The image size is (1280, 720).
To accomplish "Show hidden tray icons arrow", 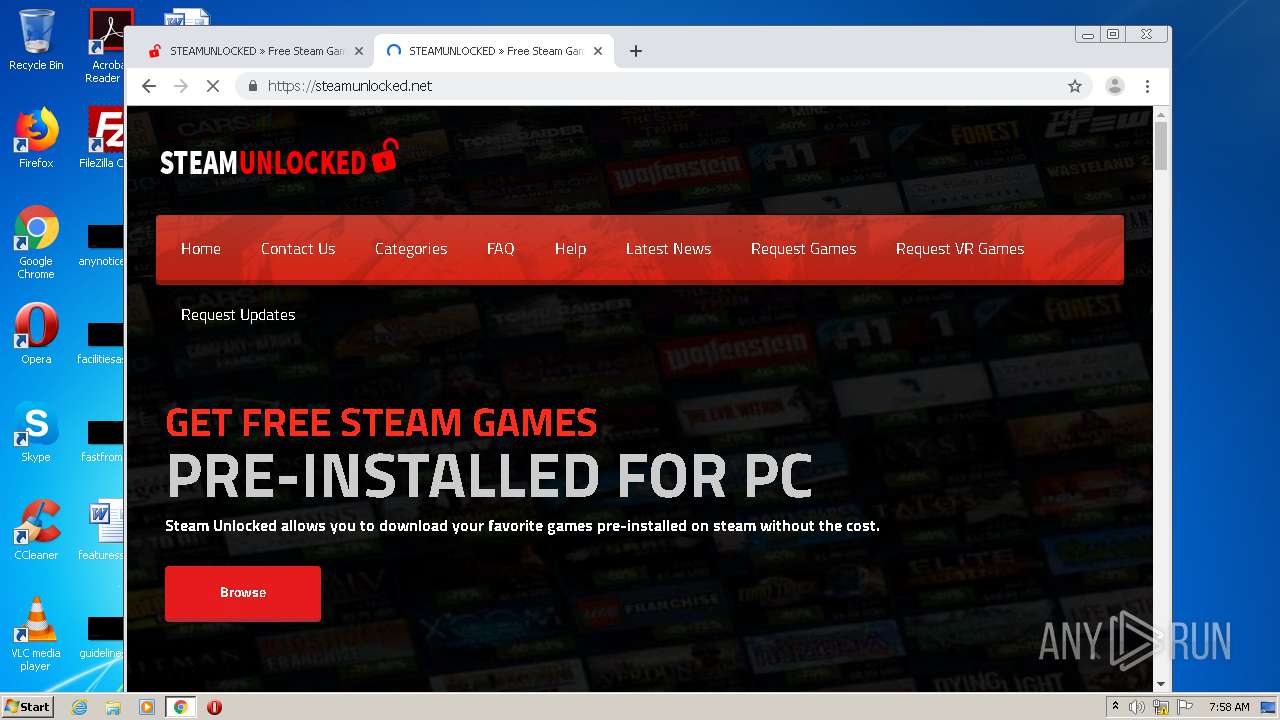I will (x=1115, y=707).
